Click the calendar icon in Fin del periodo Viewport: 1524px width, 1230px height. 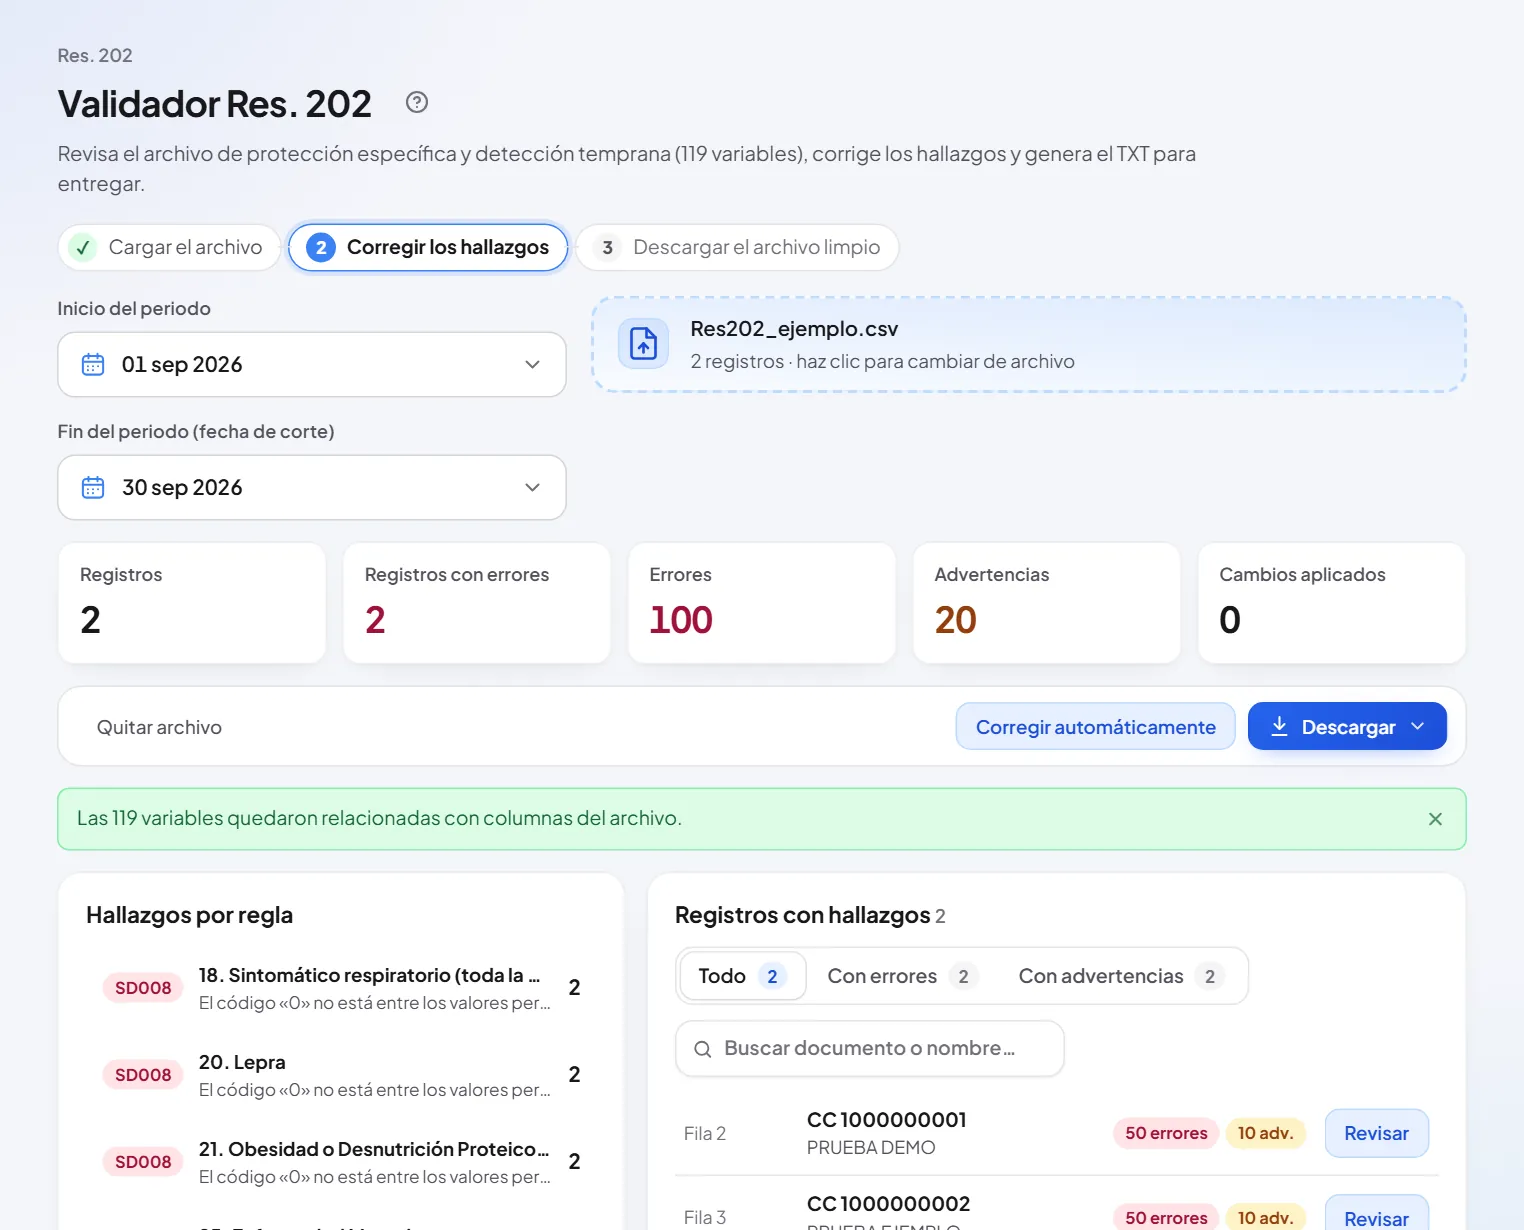tap(93, 487)
